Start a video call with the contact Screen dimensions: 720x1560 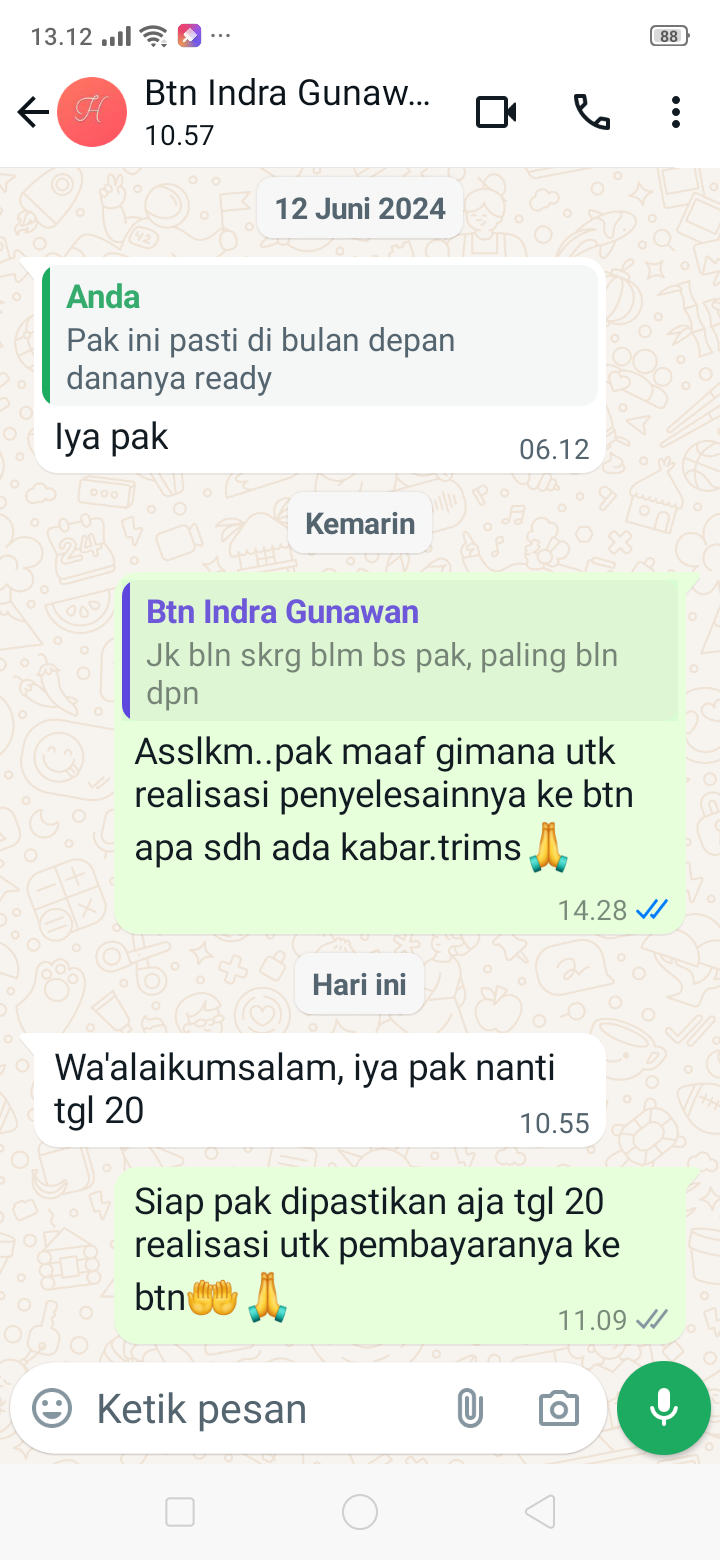tap(496, 112)
